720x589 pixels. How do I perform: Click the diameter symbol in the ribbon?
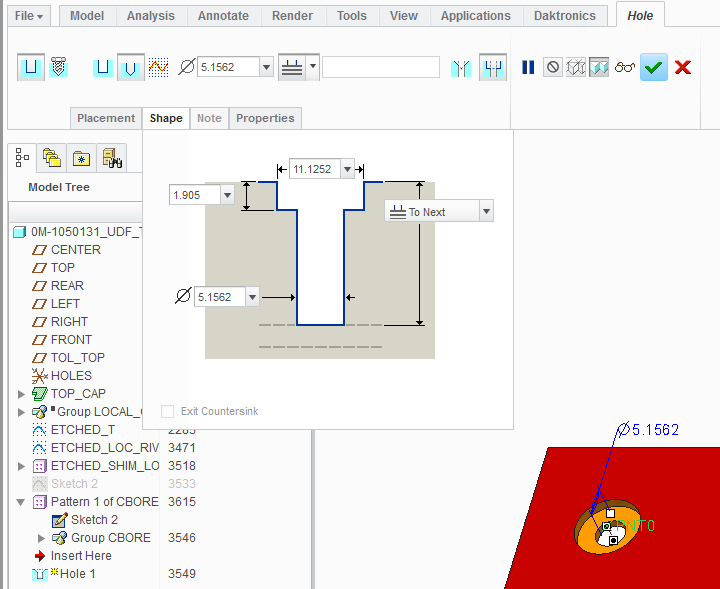click(x=186, y=67)
